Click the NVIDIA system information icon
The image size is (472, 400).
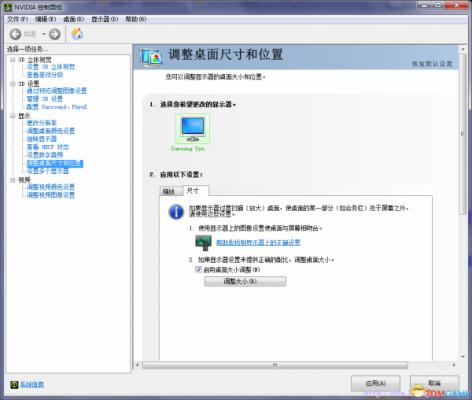14,385
